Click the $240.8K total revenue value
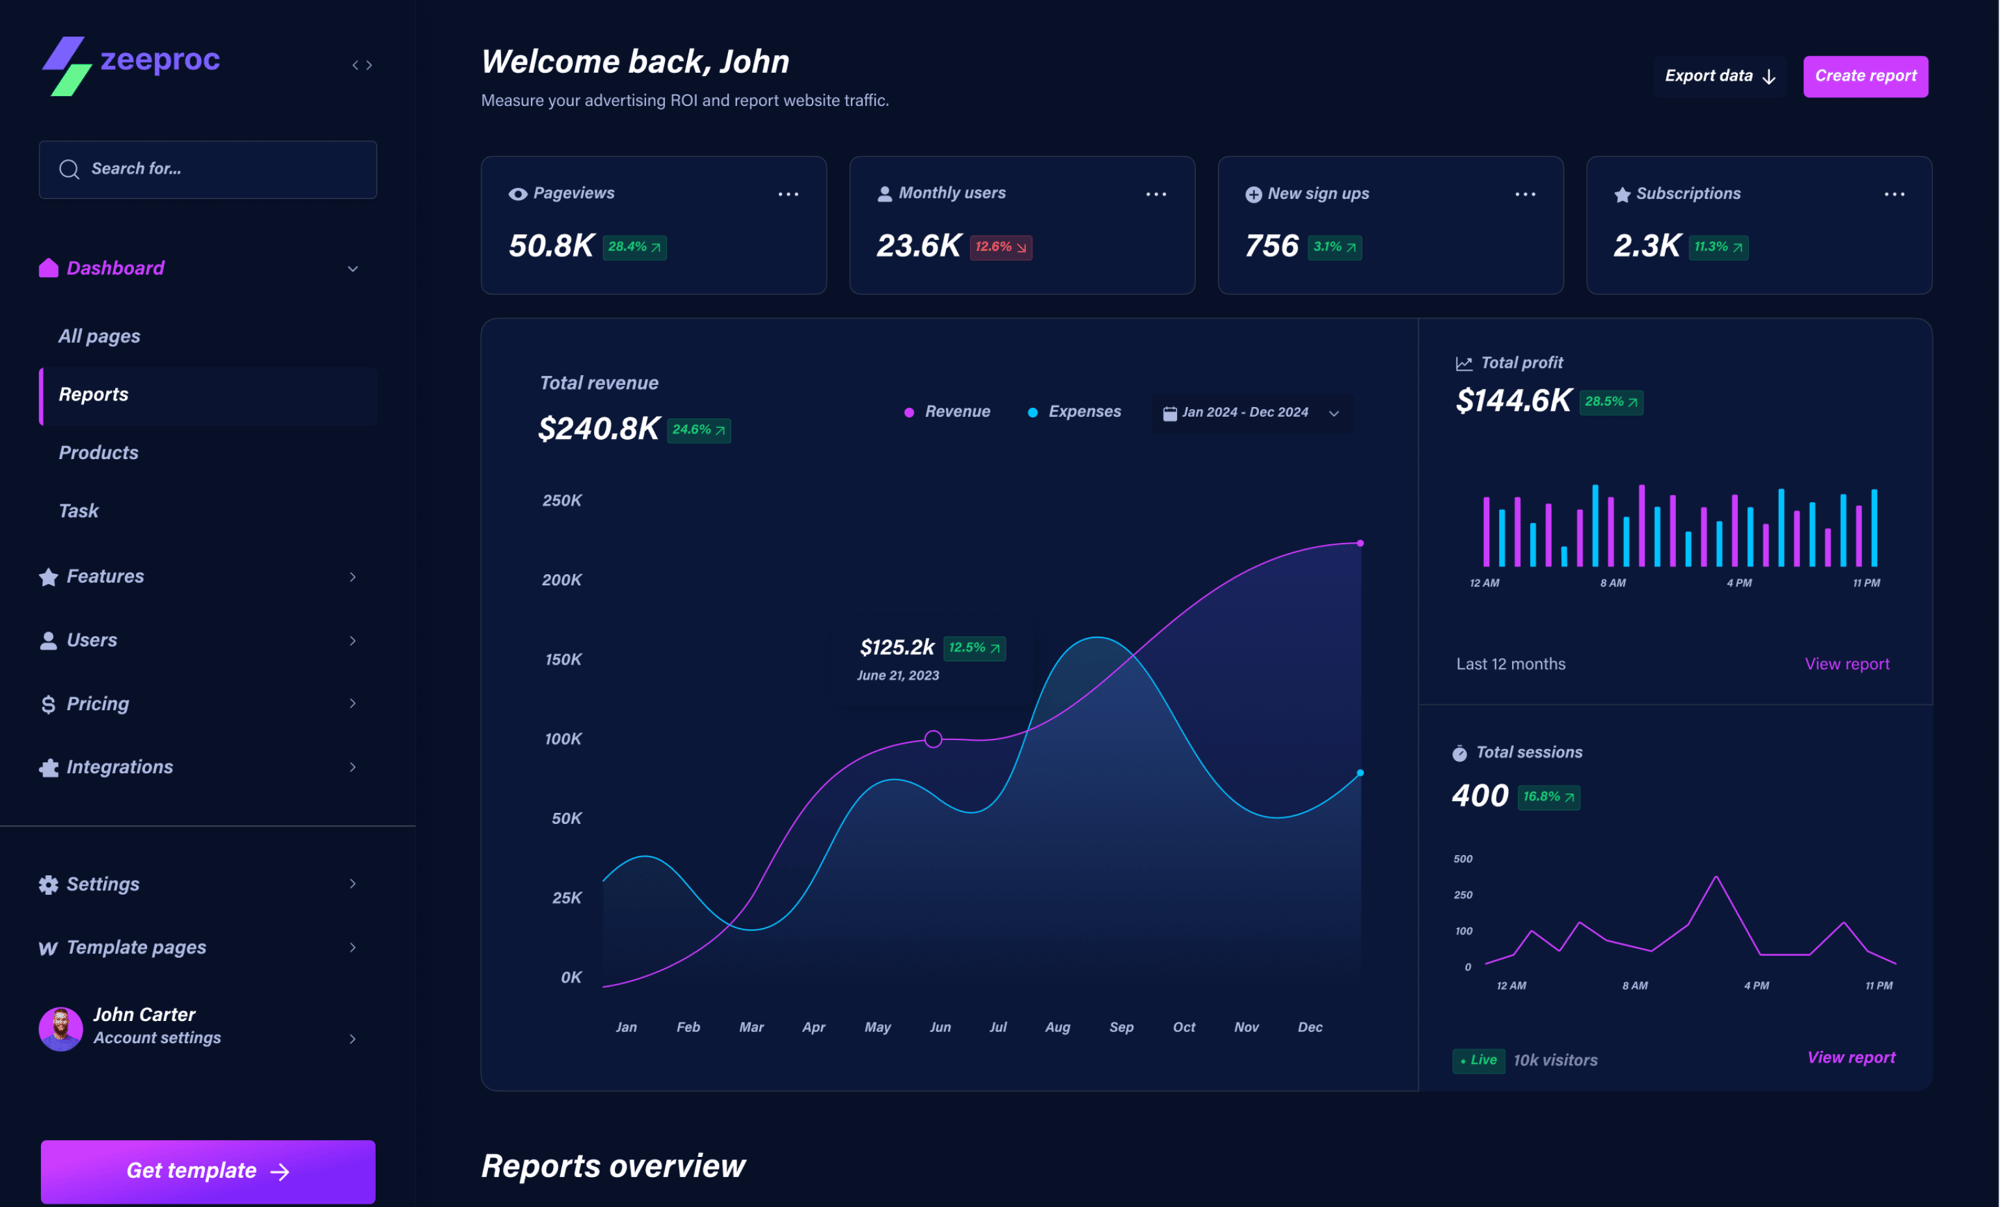2000x1207 pixels. pos(598,430)
